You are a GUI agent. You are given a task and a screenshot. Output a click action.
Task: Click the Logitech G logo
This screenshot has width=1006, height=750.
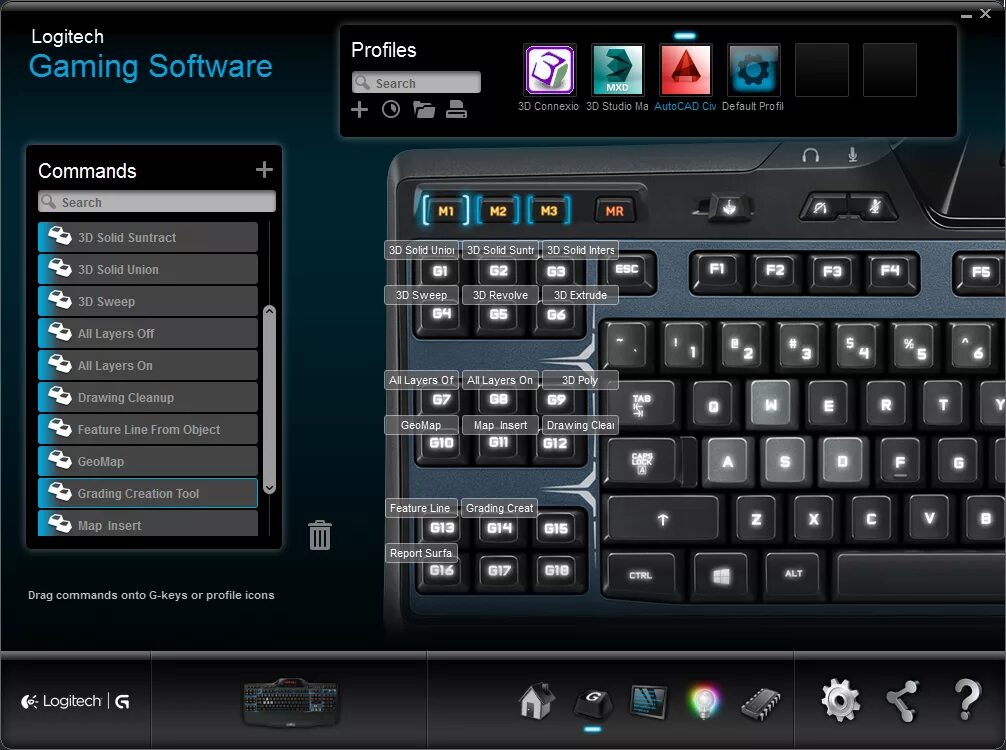point(76,701)
